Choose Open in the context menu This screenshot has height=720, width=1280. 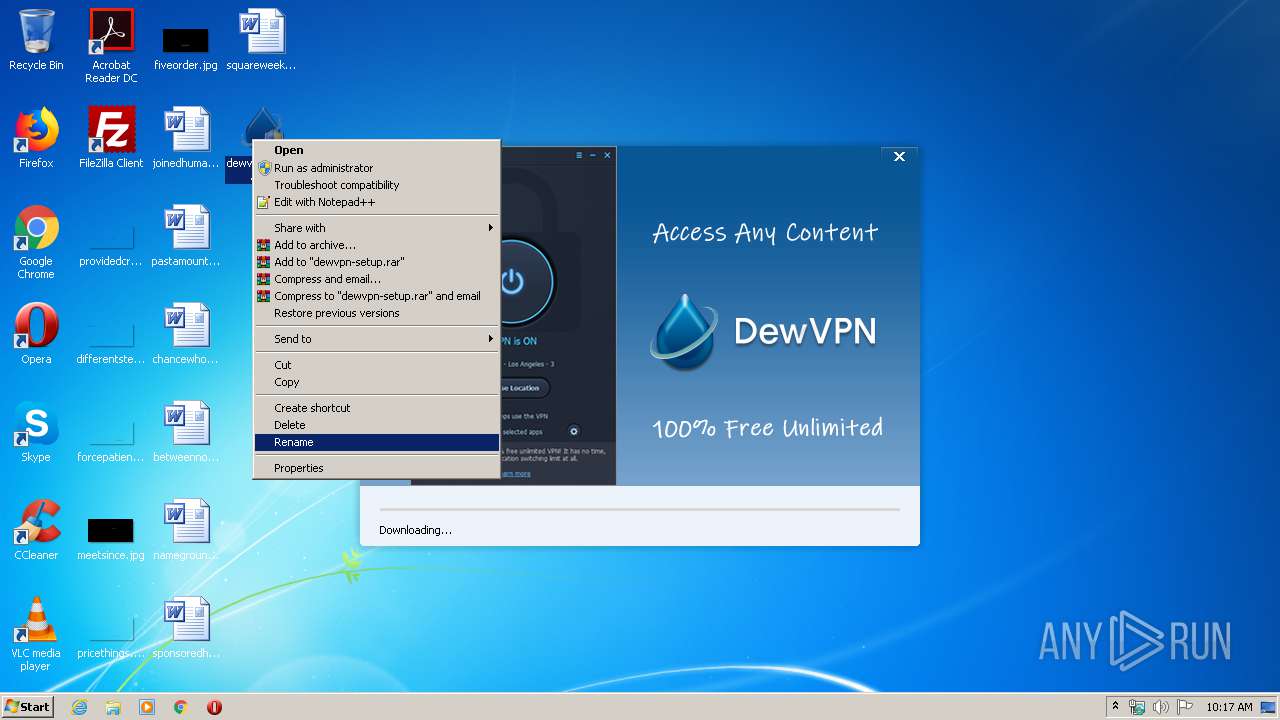(x=377, y=151)
